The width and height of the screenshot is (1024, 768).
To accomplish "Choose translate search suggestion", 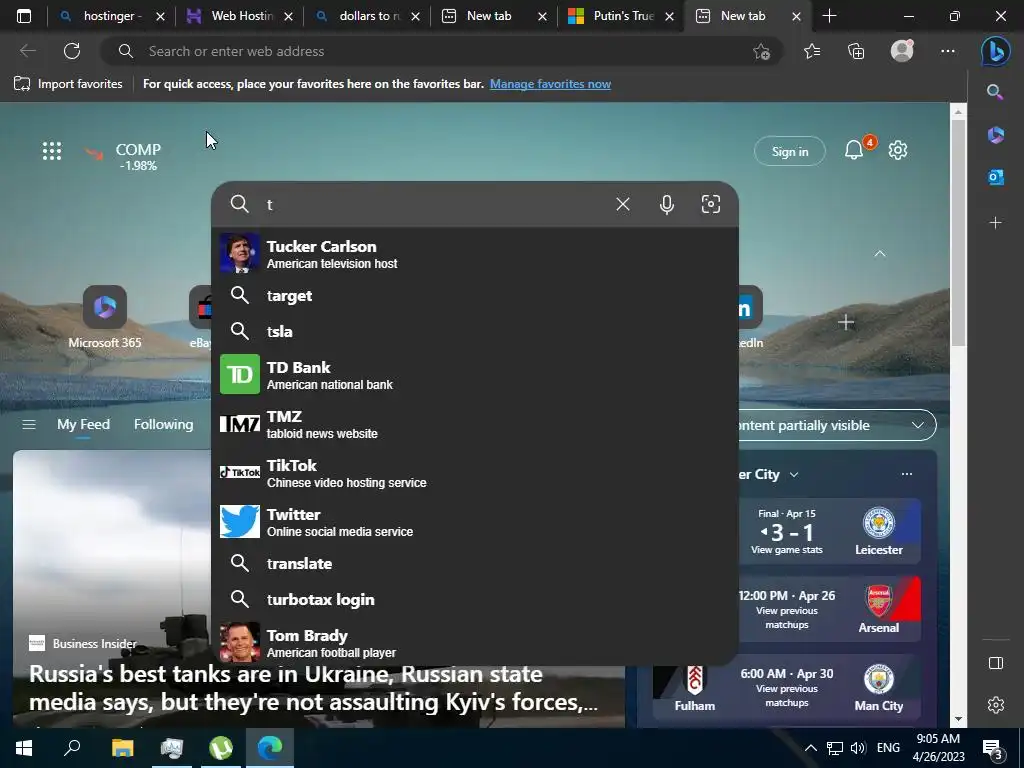I will (x=475, y=564).
